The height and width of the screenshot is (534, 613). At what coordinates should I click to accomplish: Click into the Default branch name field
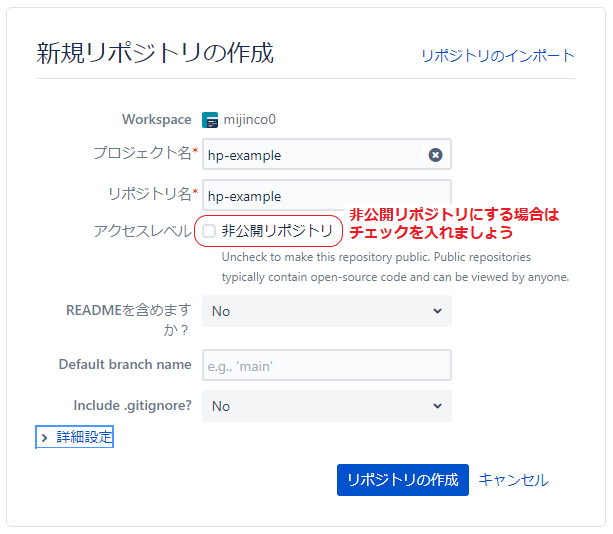[326, 366]
